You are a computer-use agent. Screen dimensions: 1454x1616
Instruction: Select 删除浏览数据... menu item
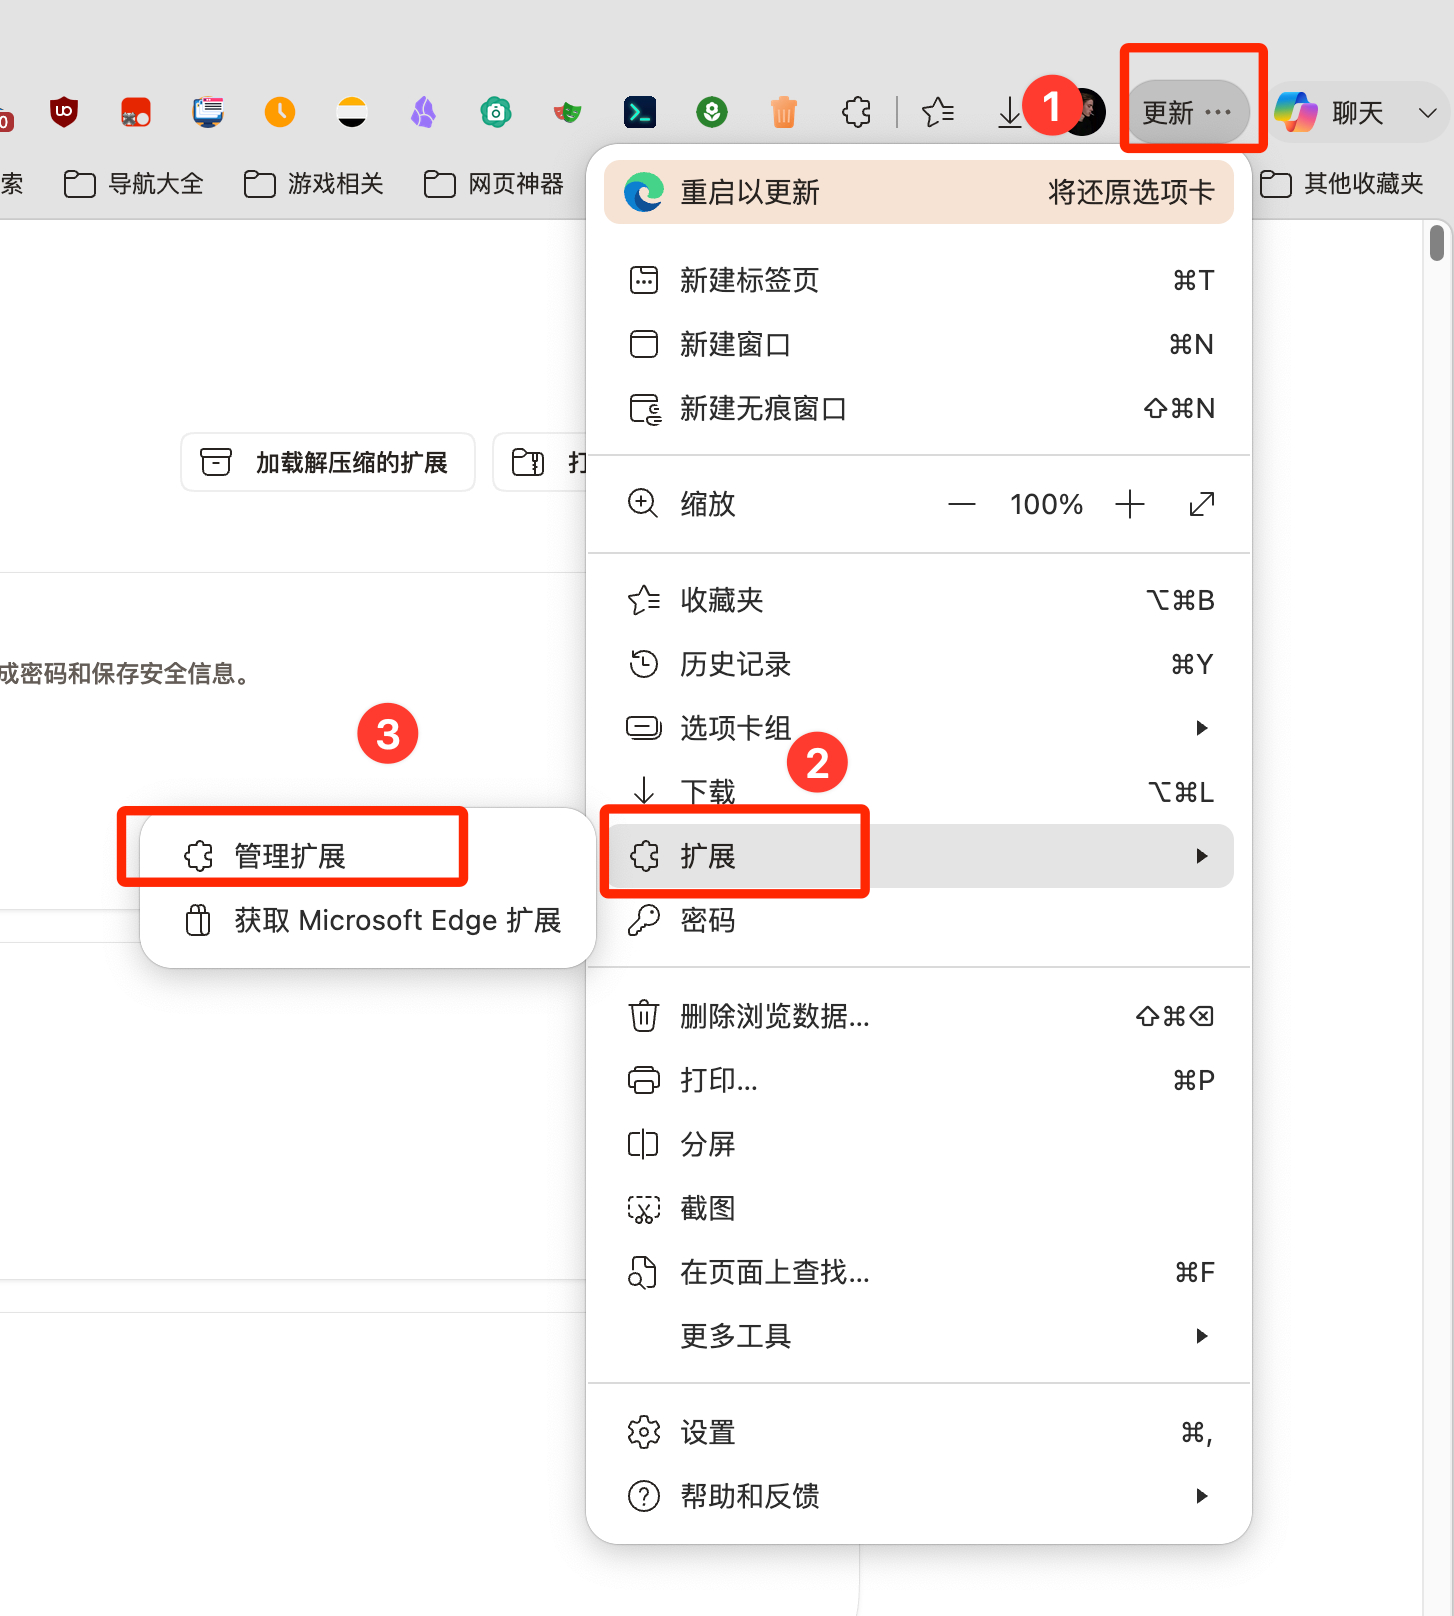coord(919,1016)
